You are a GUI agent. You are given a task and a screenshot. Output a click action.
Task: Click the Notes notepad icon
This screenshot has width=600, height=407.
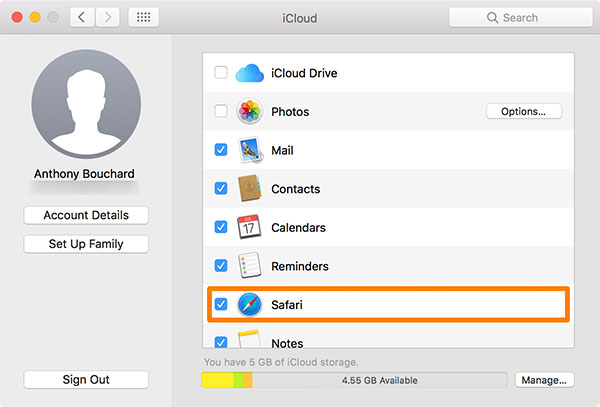pos(249,339)
